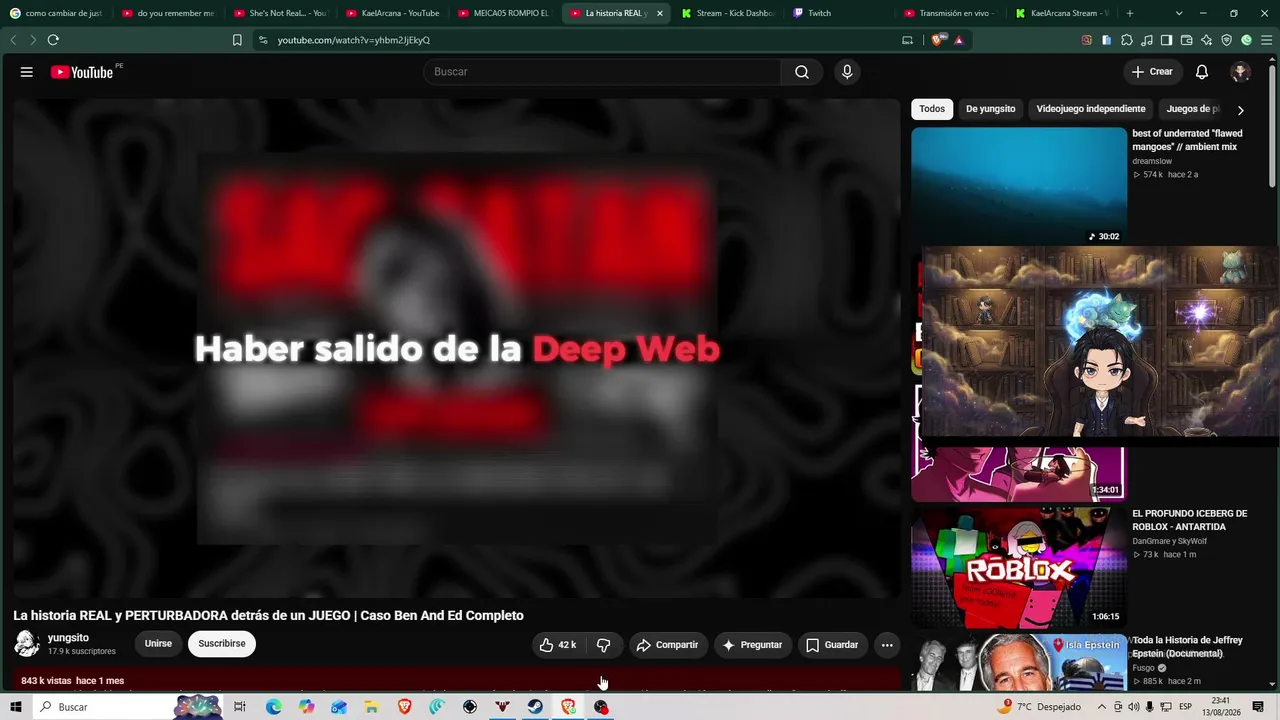
Task: Switch to the She's Not Real browser tab
Action: tap(282, 13)
